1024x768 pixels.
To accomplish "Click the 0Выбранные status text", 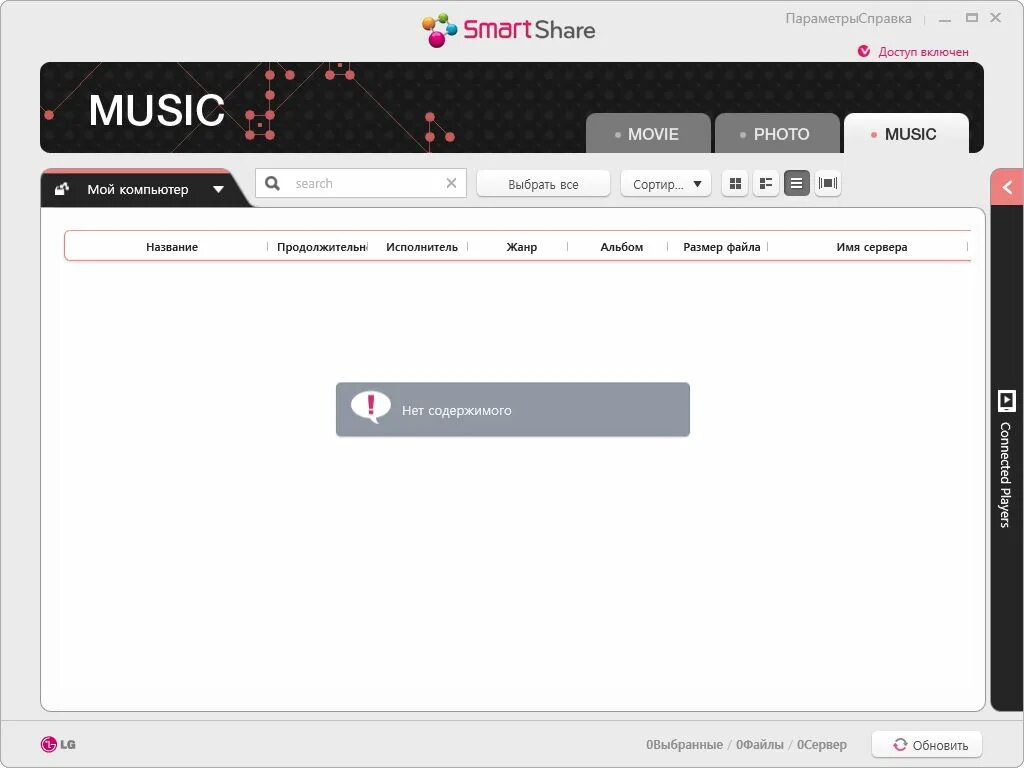I will pyautogui.click(x=684, y=744).
